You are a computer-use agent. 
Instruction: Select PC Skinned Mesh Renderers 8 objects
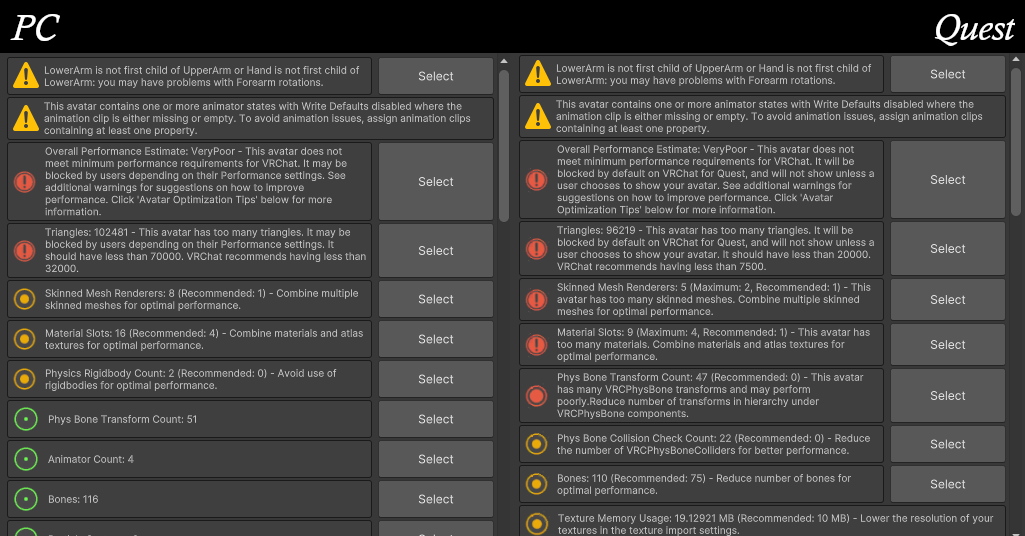pyautogui.click(x=436, y=299)
